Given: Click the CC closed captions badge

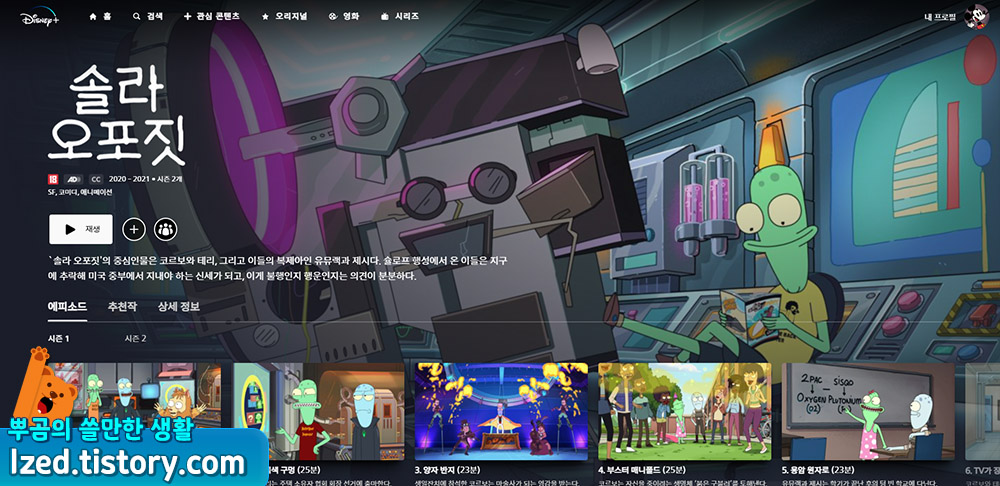Looking at the screenshot, I should (x=96, y=179).
